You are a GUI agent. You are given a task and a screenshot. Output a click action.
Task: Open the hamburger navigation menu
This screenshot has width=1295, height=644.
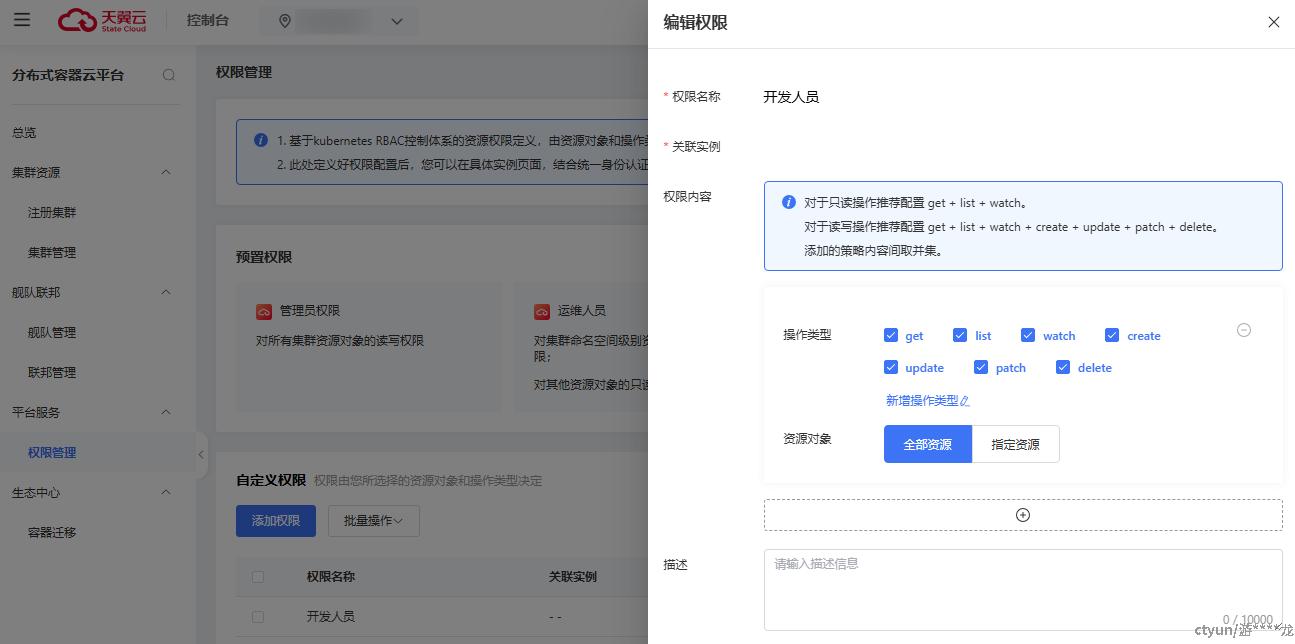click(22, 20)
